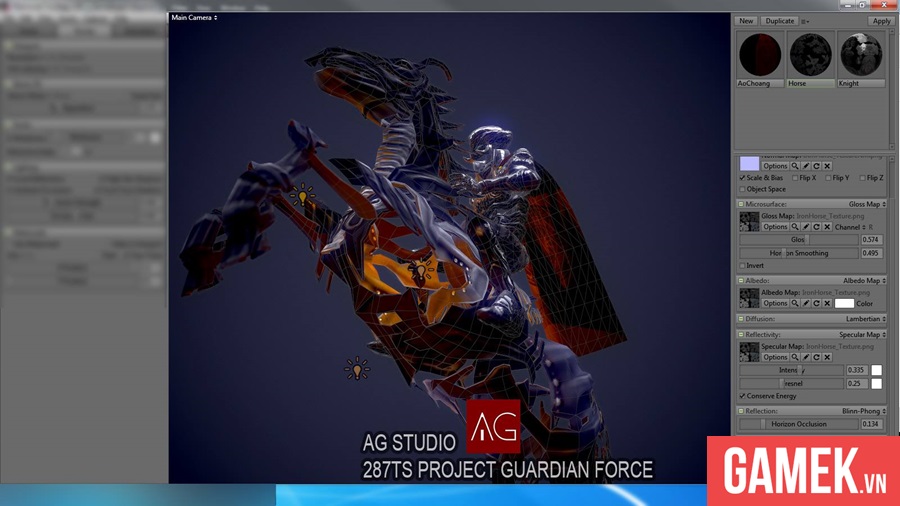This screenshot has height=506, width=900.
Task: Open the Main Camera selector
Action: coord(194,18)
